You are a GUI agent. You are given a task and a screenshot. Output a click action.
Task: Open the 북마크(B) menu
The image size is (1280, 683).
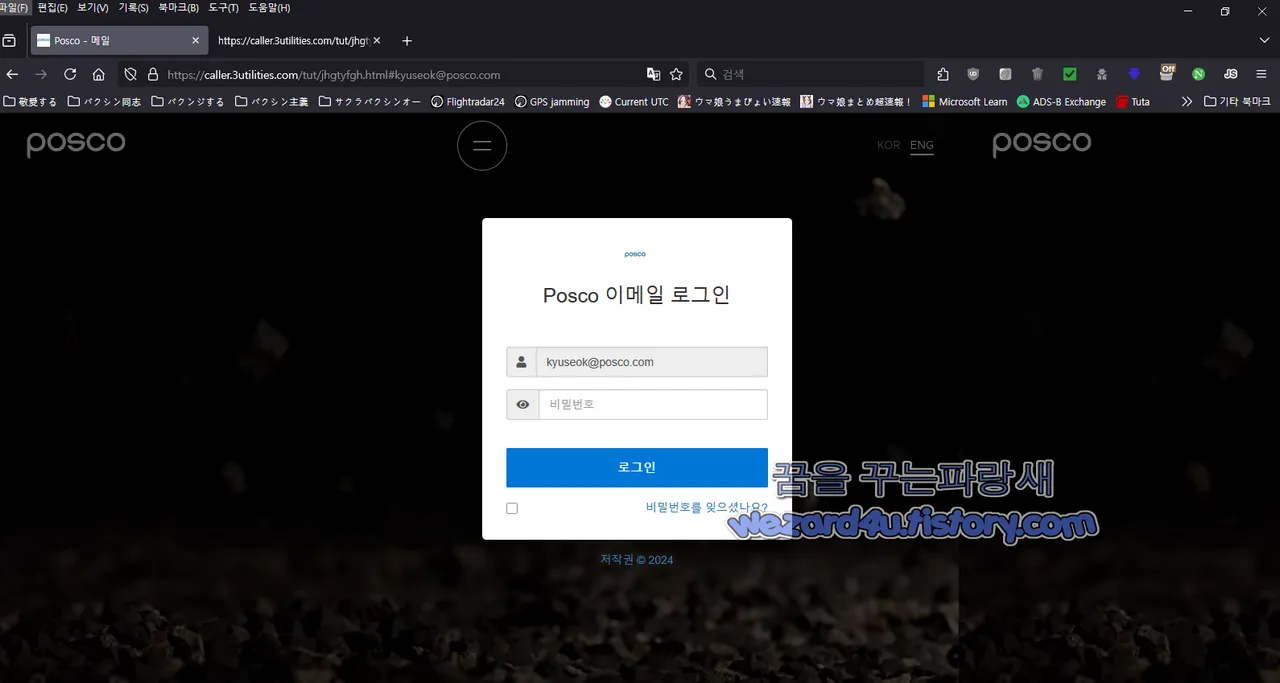[178, 8]
